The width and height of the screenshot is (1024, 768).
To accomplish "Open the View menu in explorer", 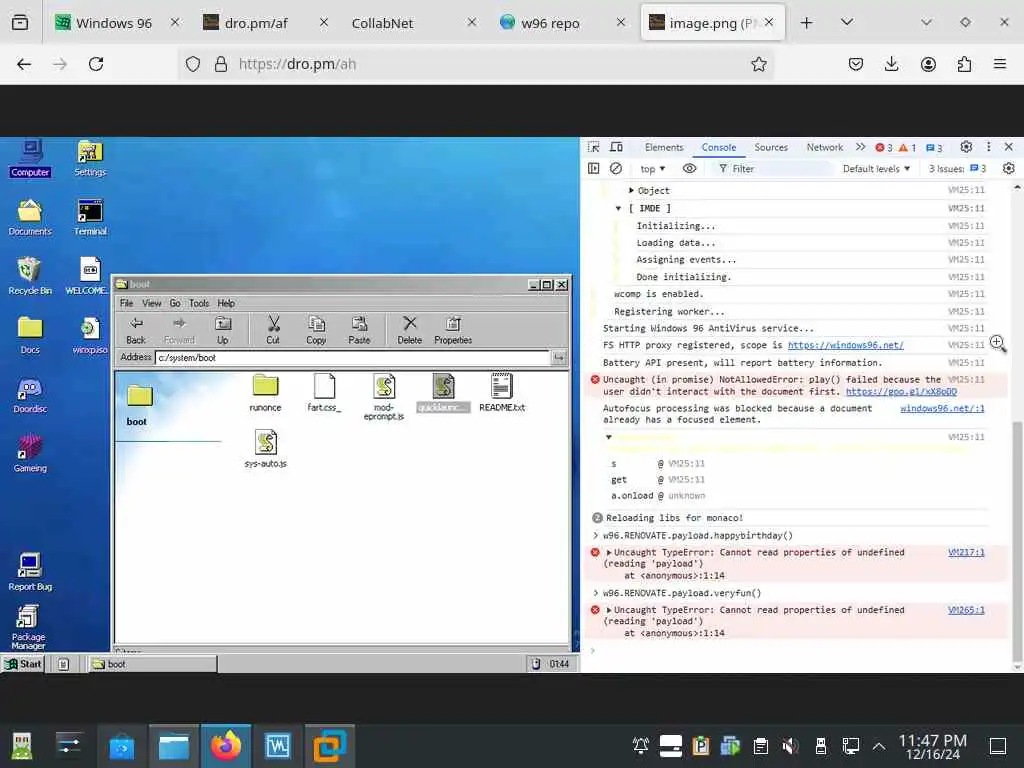I will point(152,303).
